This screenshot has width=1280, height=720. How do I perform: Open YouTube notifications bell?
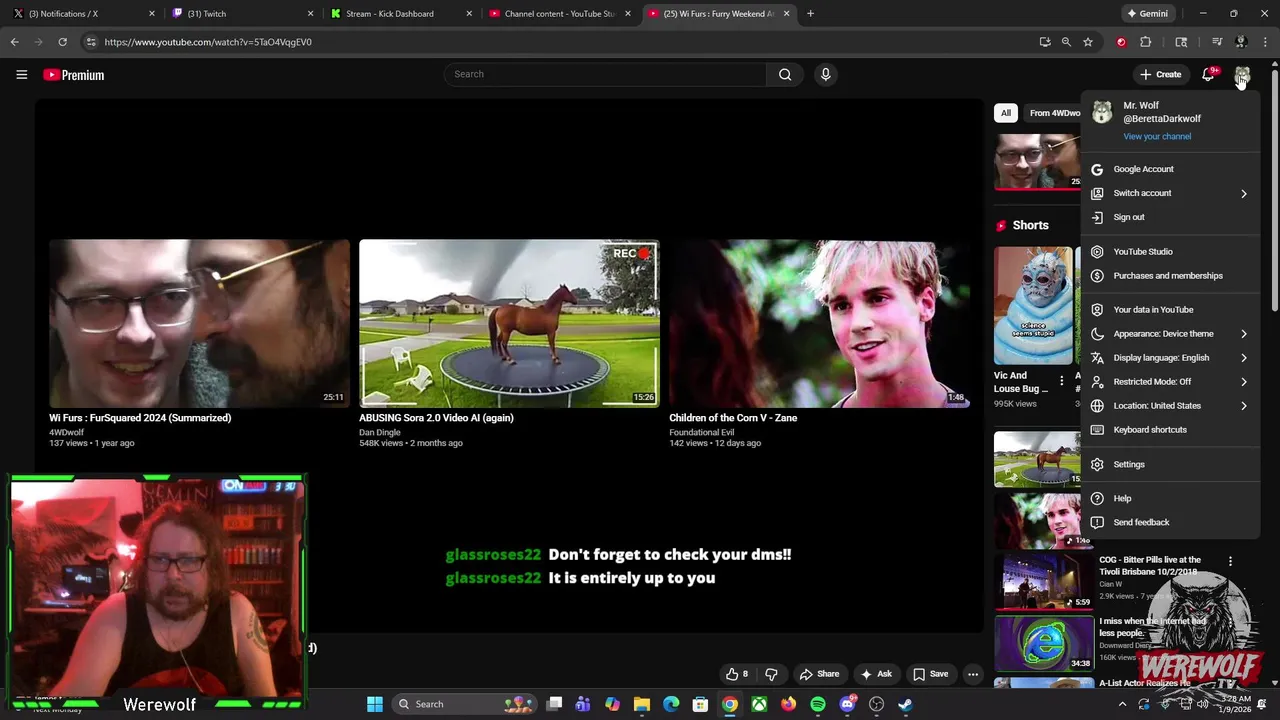pos(1208,75)
